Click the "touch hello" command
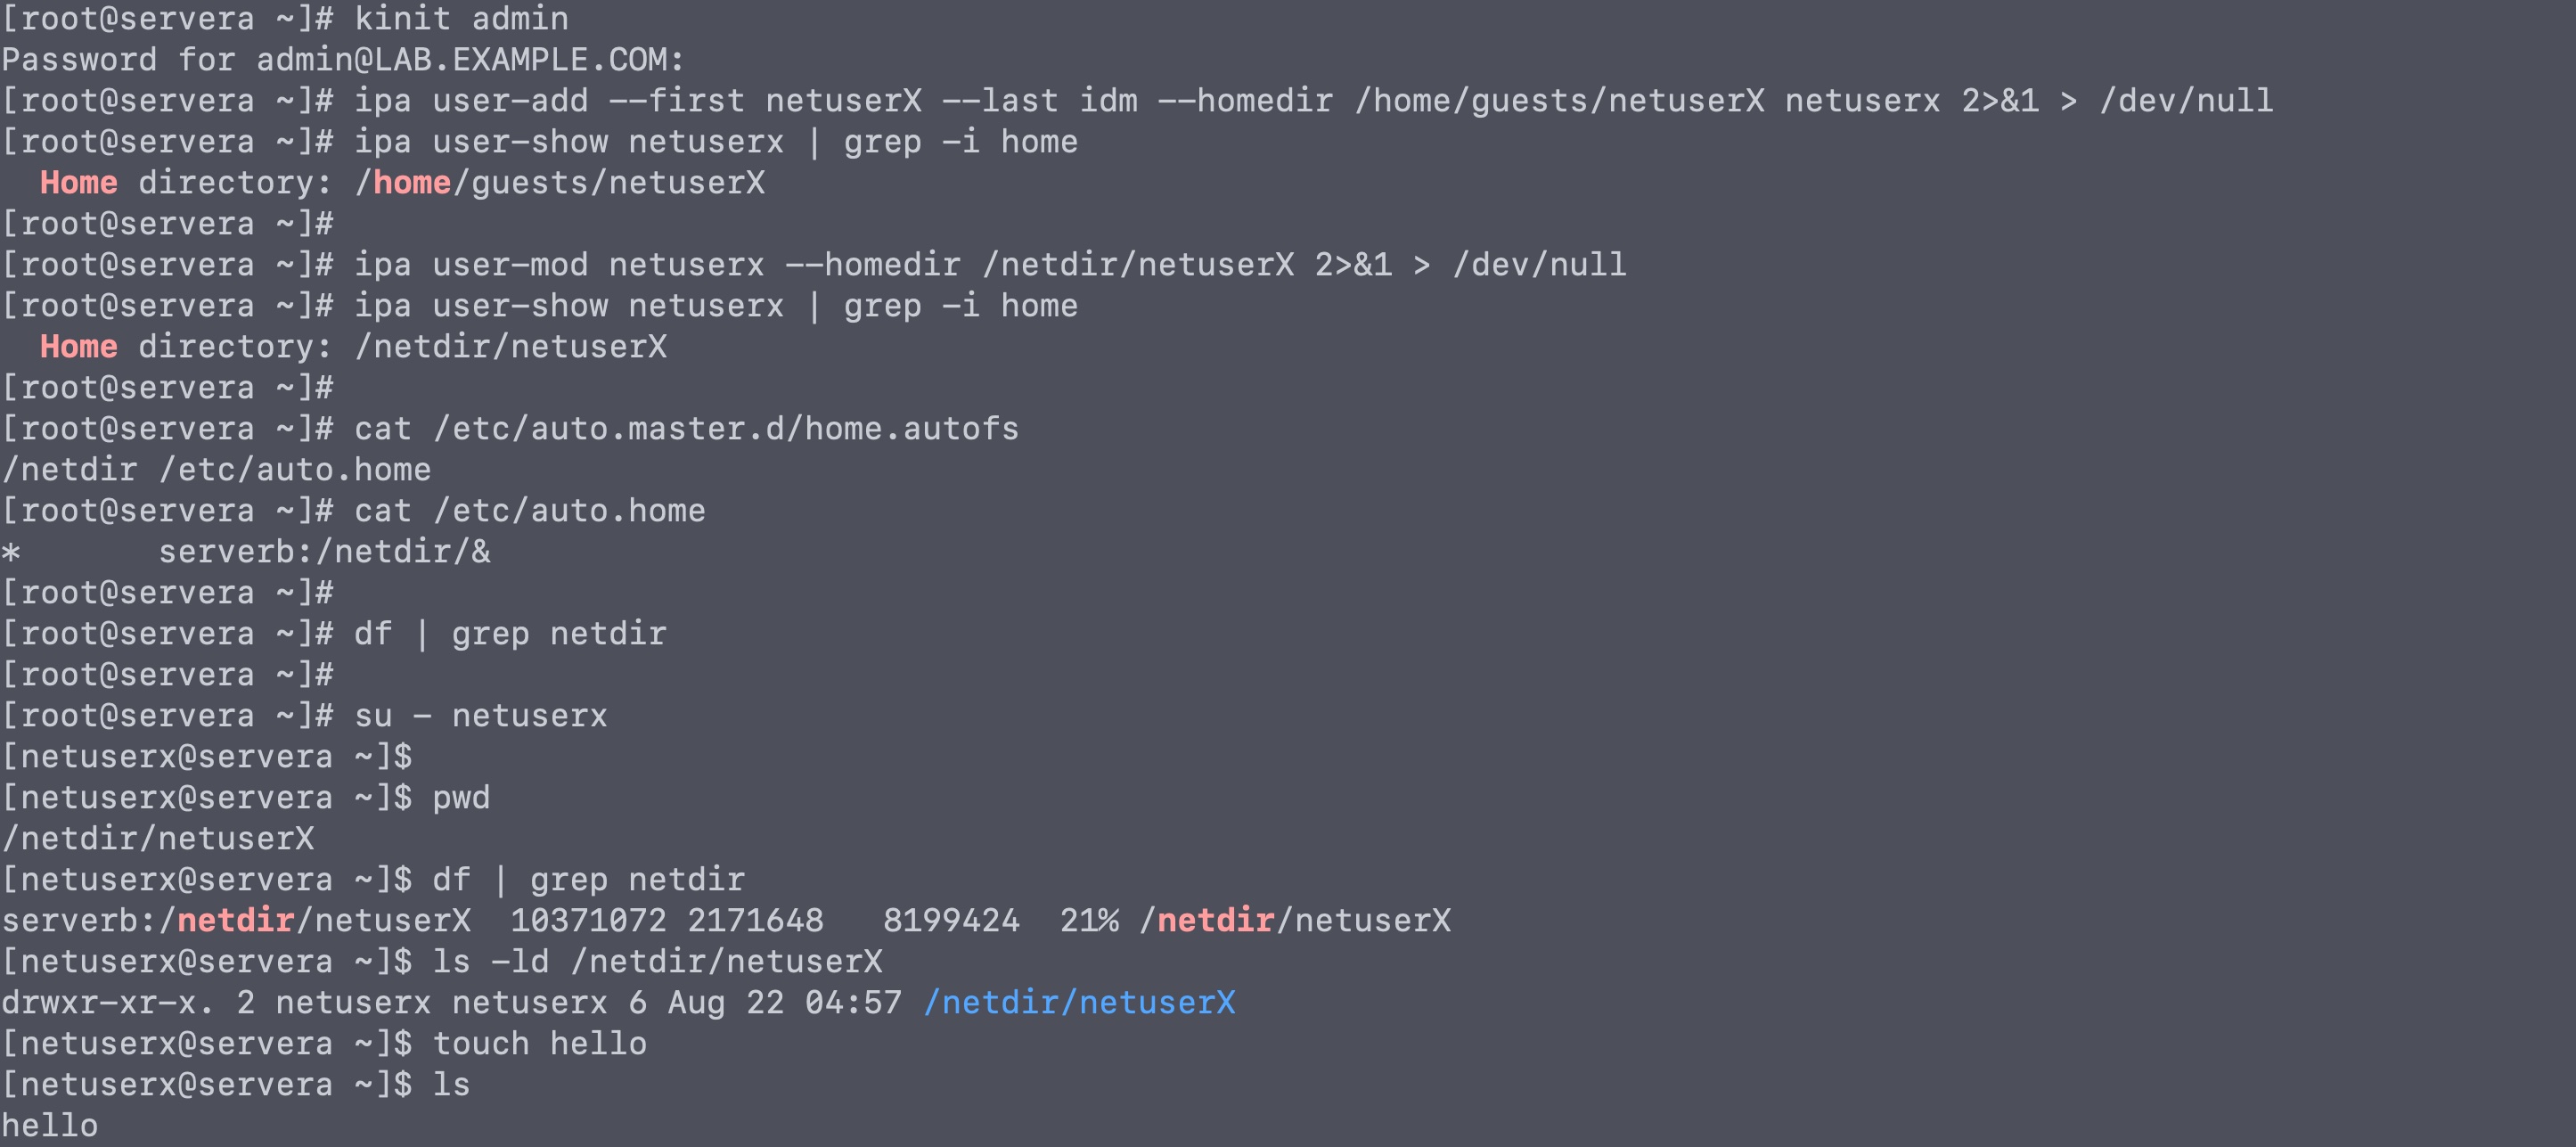 tap(539, 1043)
